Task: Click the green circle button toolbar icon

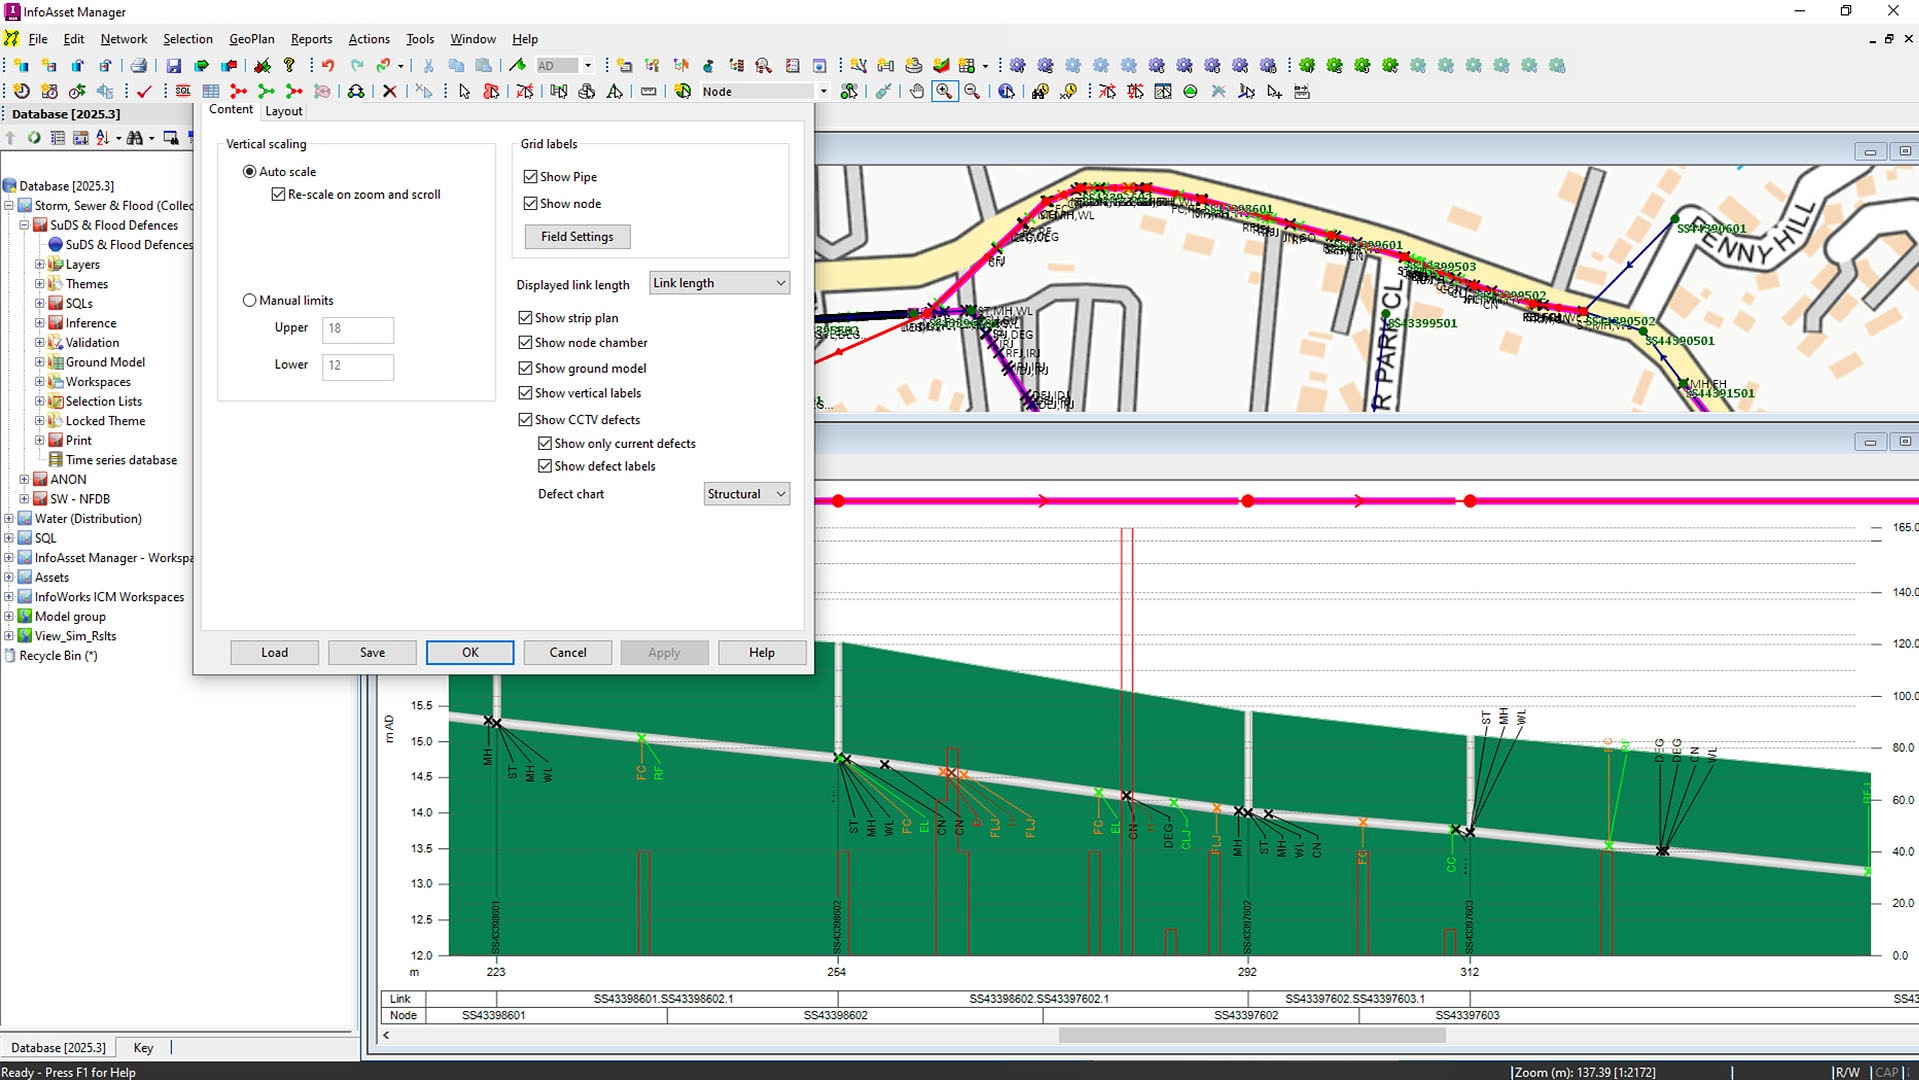Action: (x=1190, y=92)
